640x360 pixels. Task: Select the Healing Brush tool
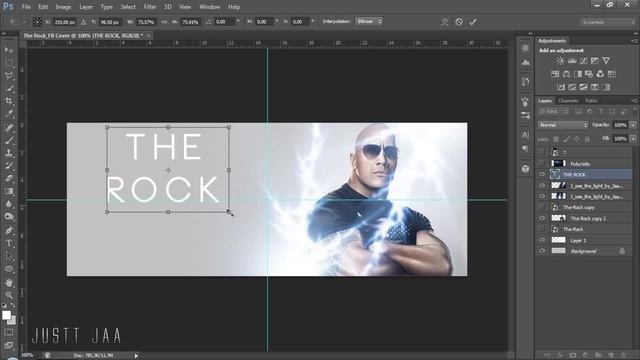click(x=9, y=127)
